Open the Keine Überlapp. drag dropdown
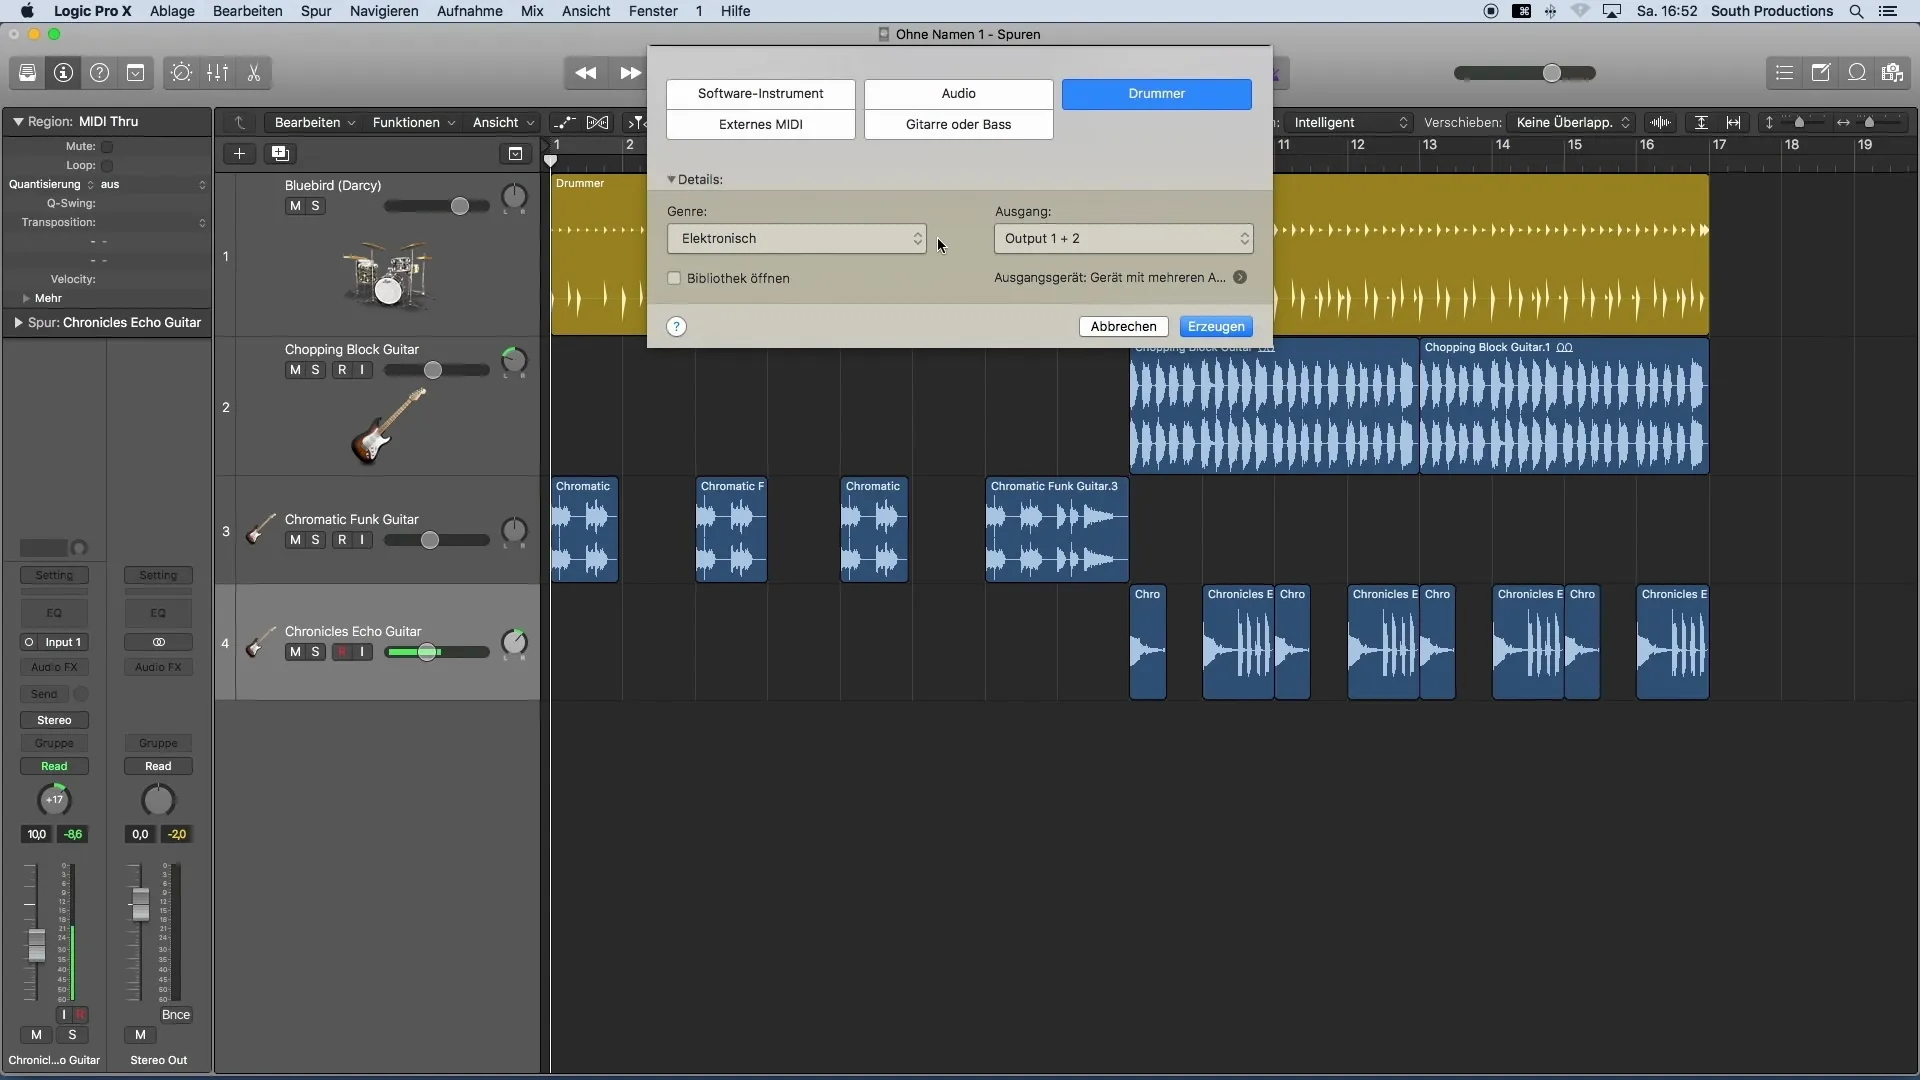Image resolution: width=1920 pixels, height=1080 pixels. (x=1571, y=122)
